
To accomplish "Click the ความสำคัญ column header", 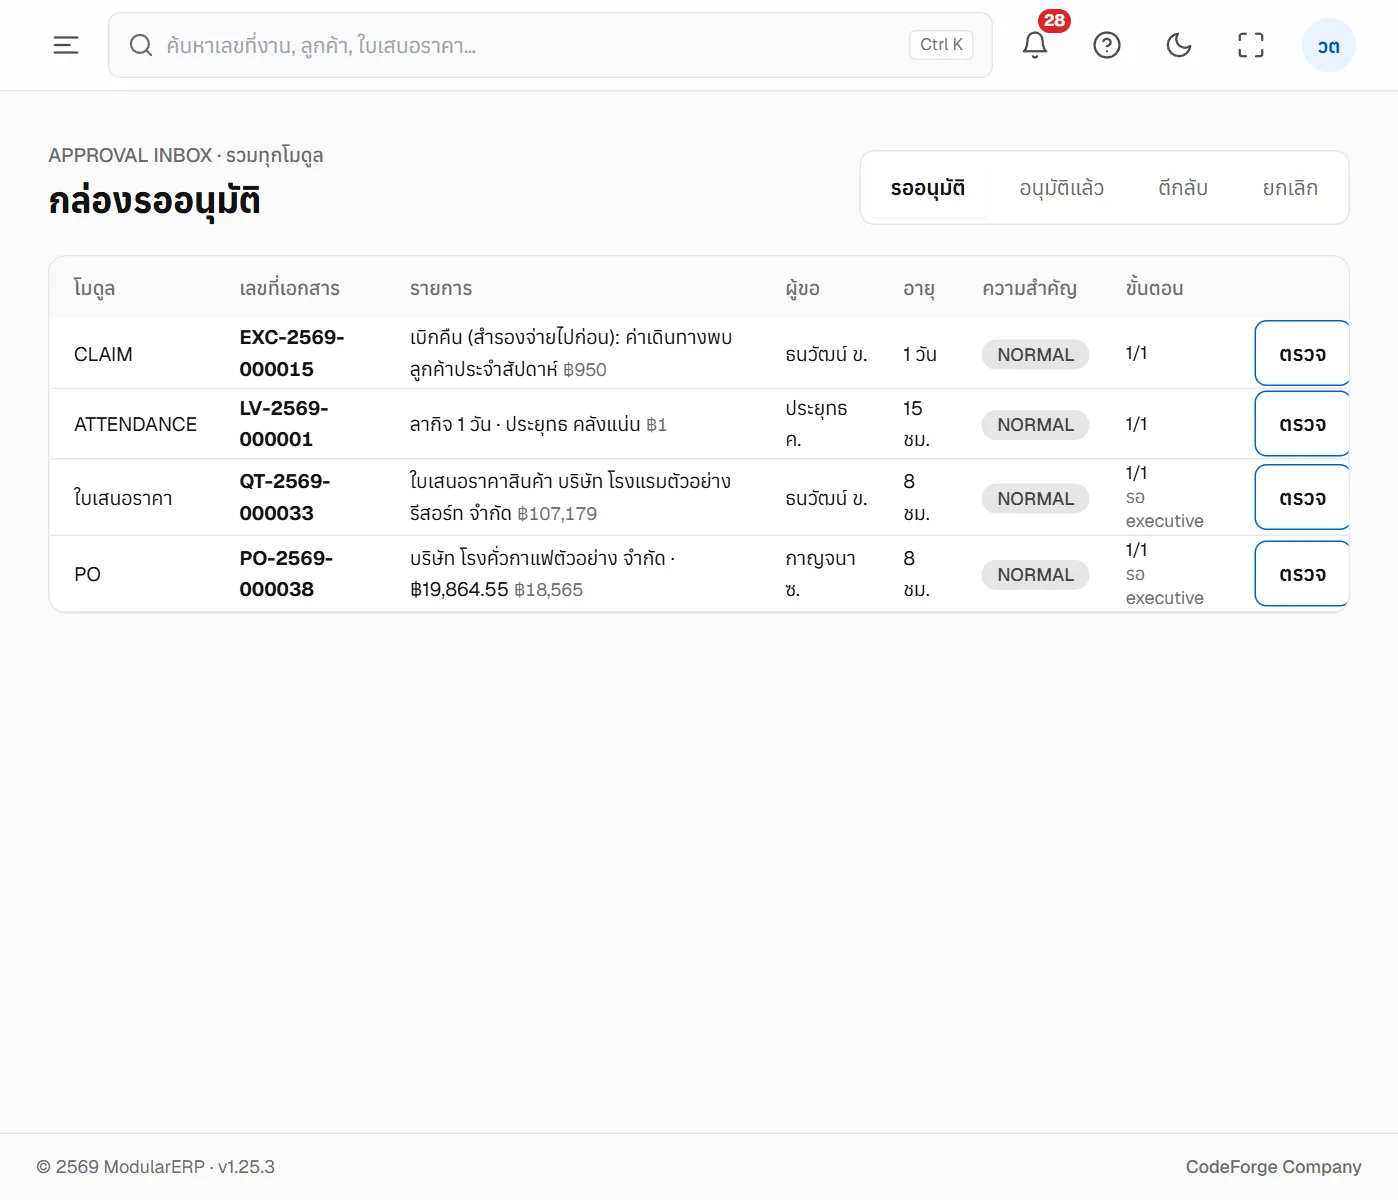I will 1029,288.
